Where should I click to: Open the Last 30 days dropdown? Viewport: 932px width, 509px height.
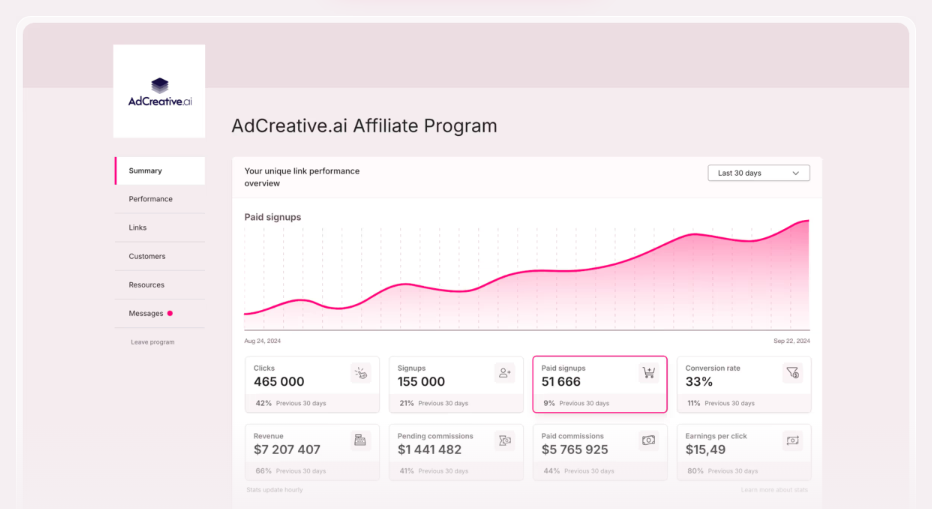pos(758,173)
